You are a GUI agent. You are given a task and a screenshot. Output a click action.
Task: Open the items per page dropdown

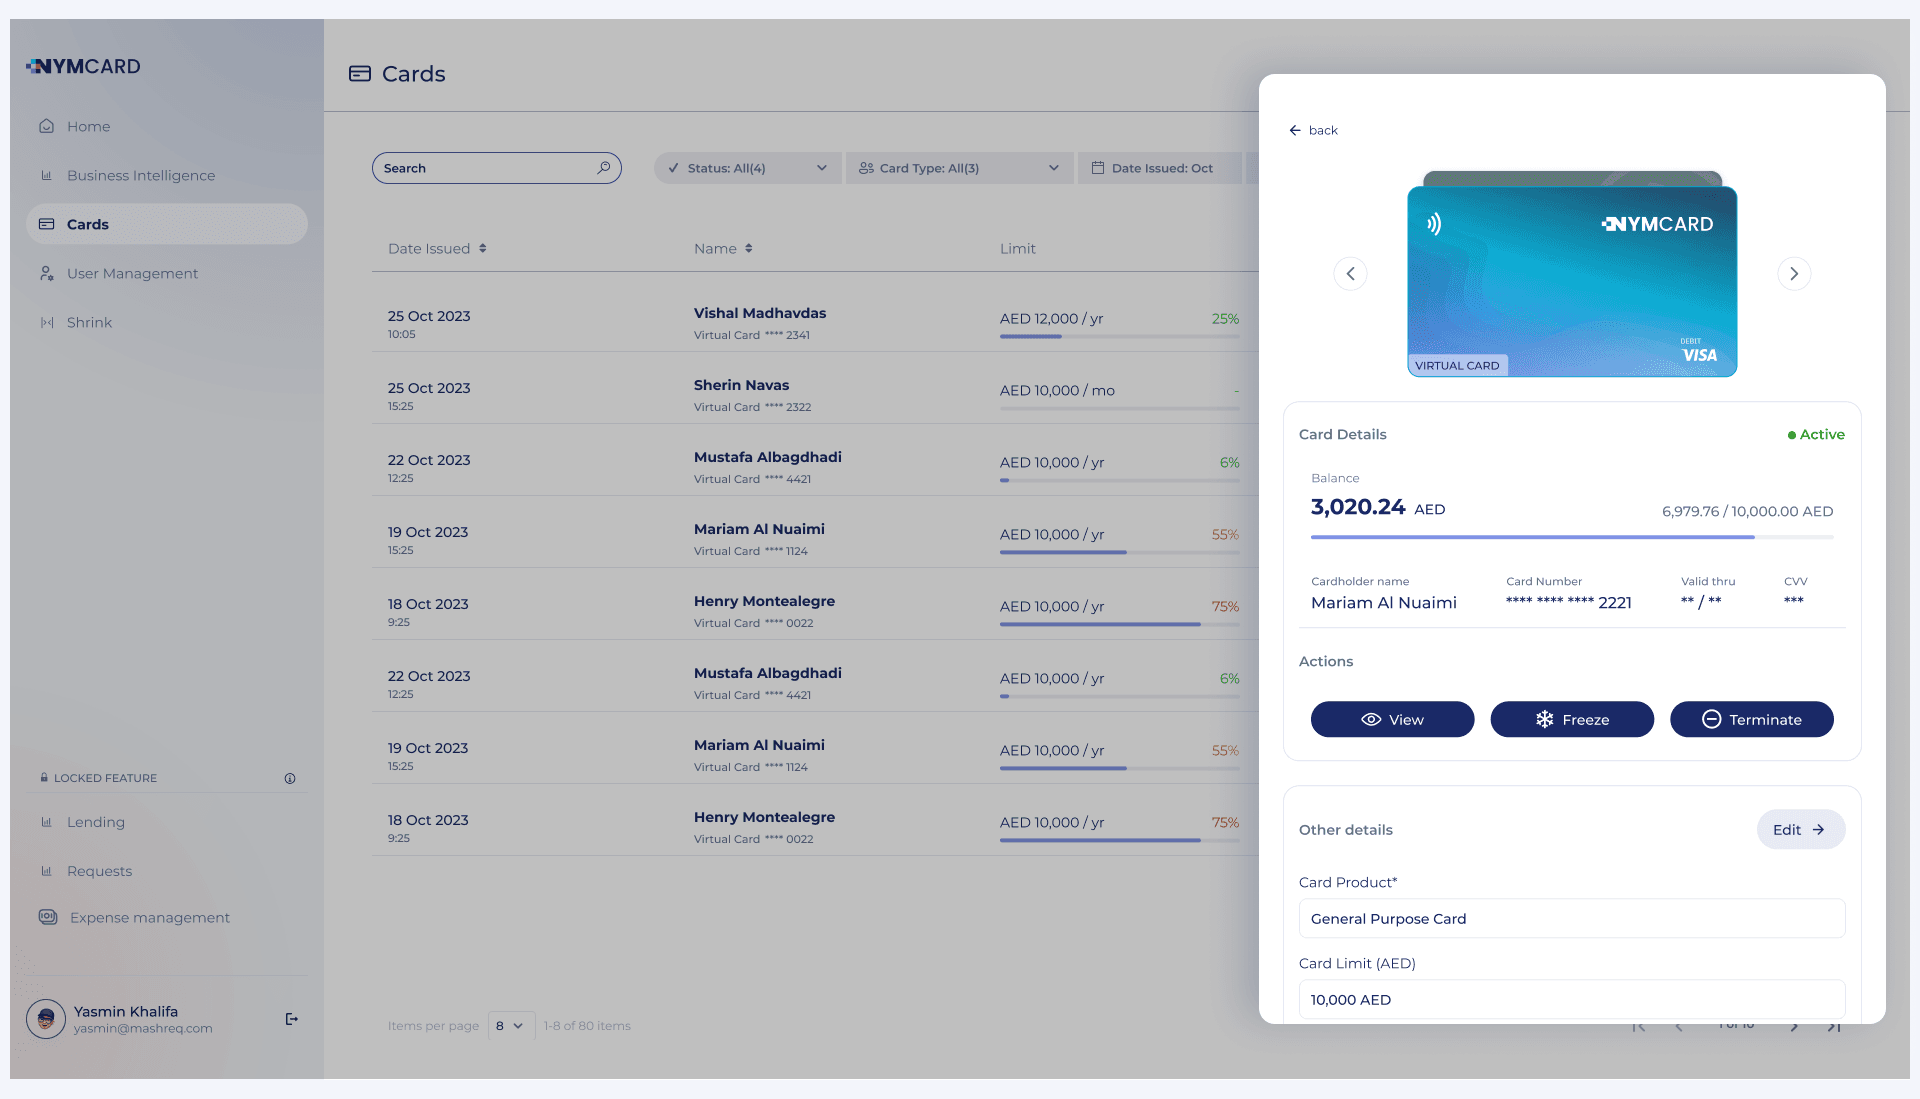511,1026
